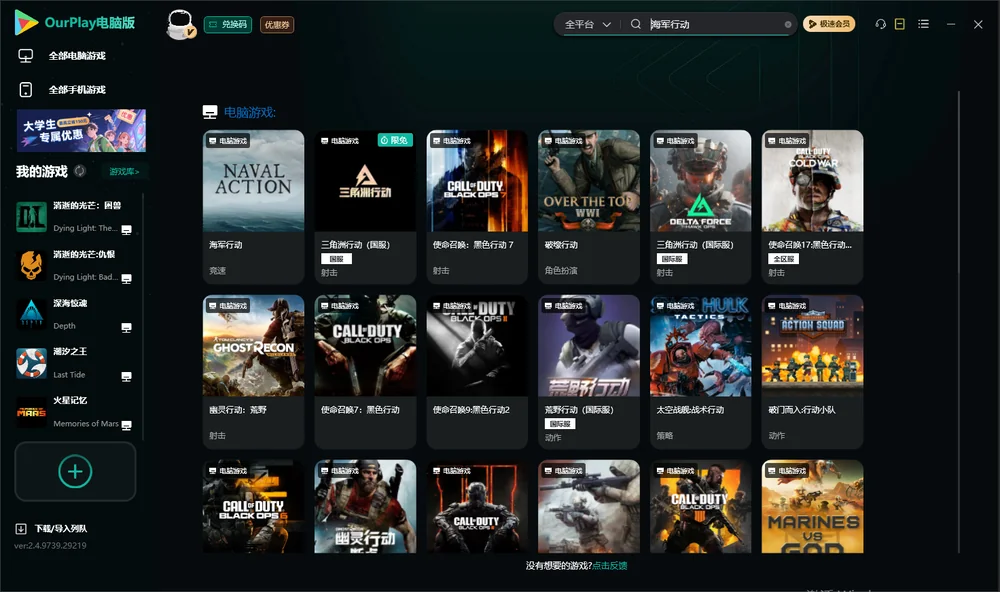Viewport: 1000px width, 592px height.
Task: Open 使命召唤7: 黑色行动 card
Action: (365, 371)
